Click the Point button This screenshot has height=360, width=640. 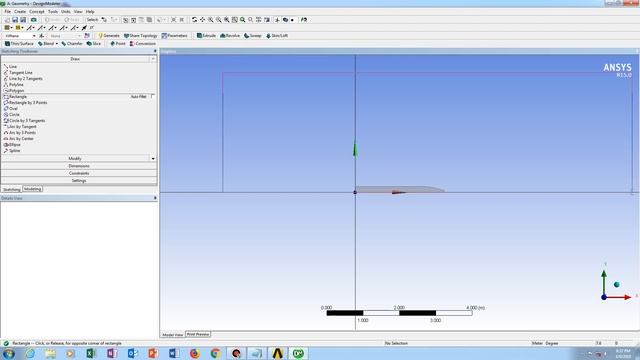[118, 43]
